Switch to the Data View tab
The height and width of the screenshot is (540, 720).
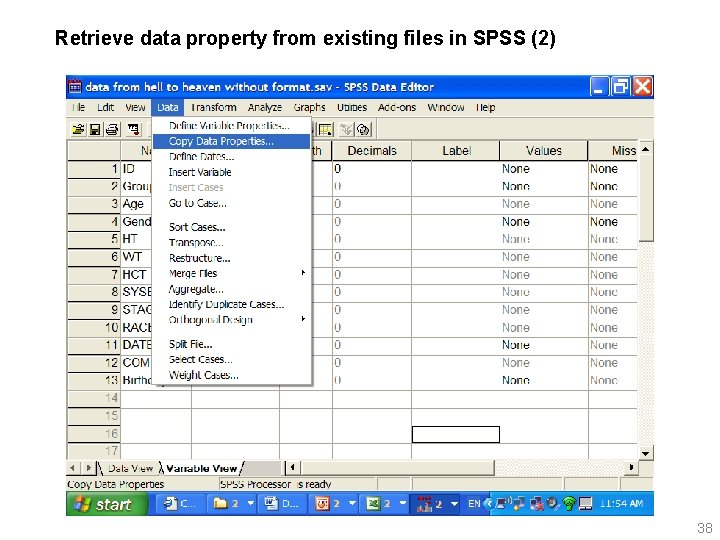(130, 469)
